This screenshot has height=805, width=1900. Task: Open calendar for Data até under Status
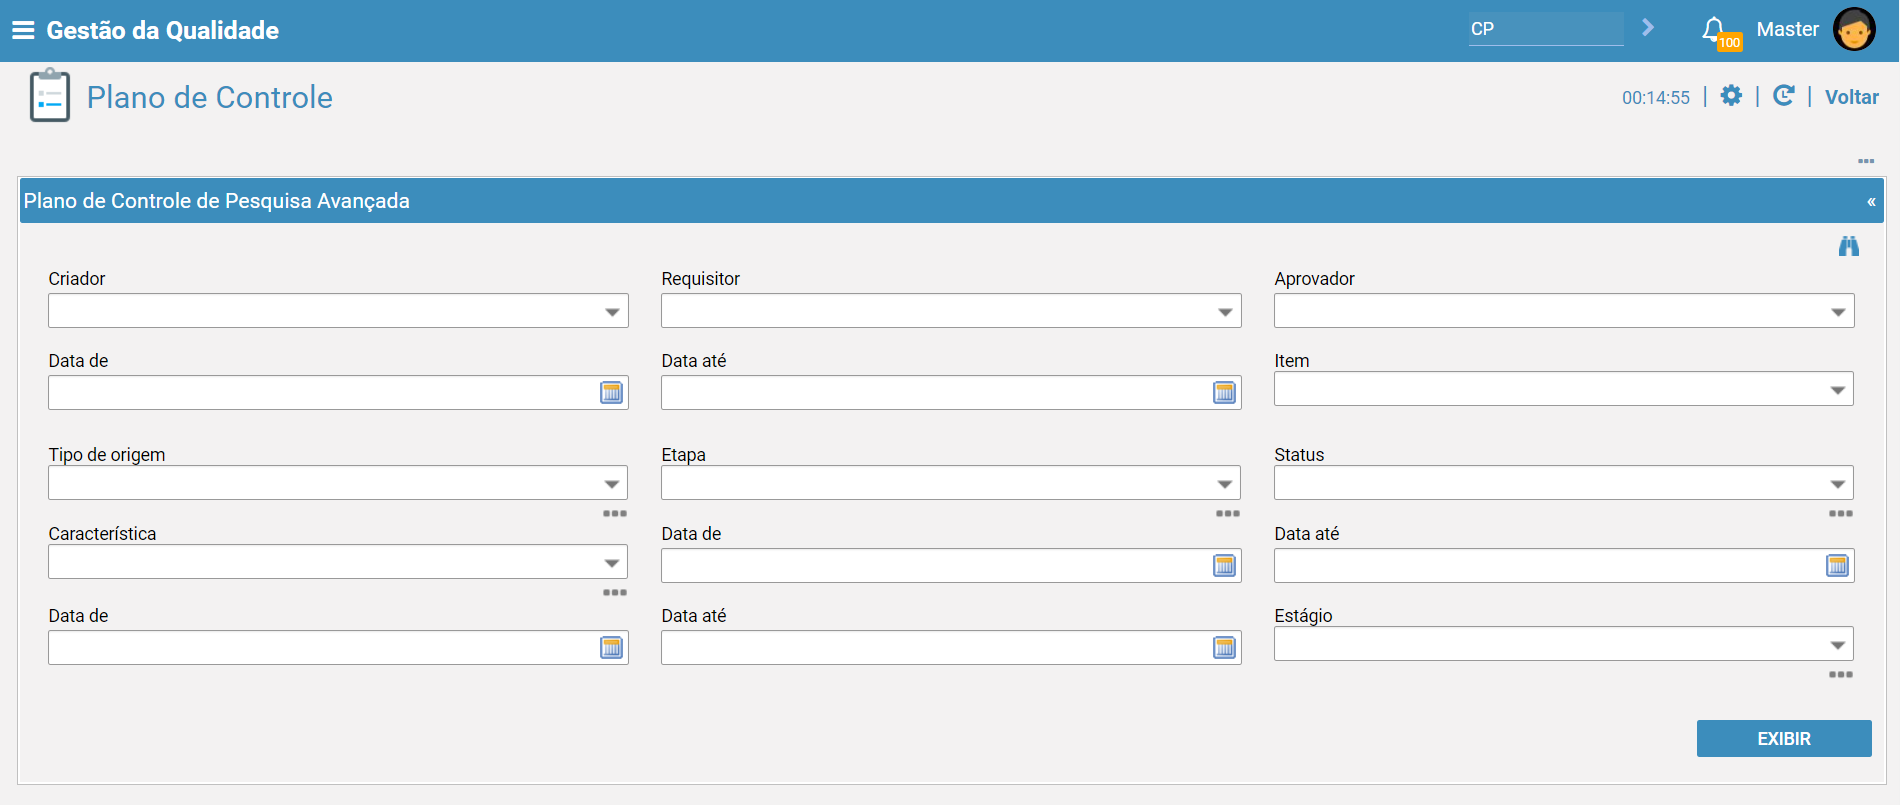pyautogui.click(x=1837, y=566)
